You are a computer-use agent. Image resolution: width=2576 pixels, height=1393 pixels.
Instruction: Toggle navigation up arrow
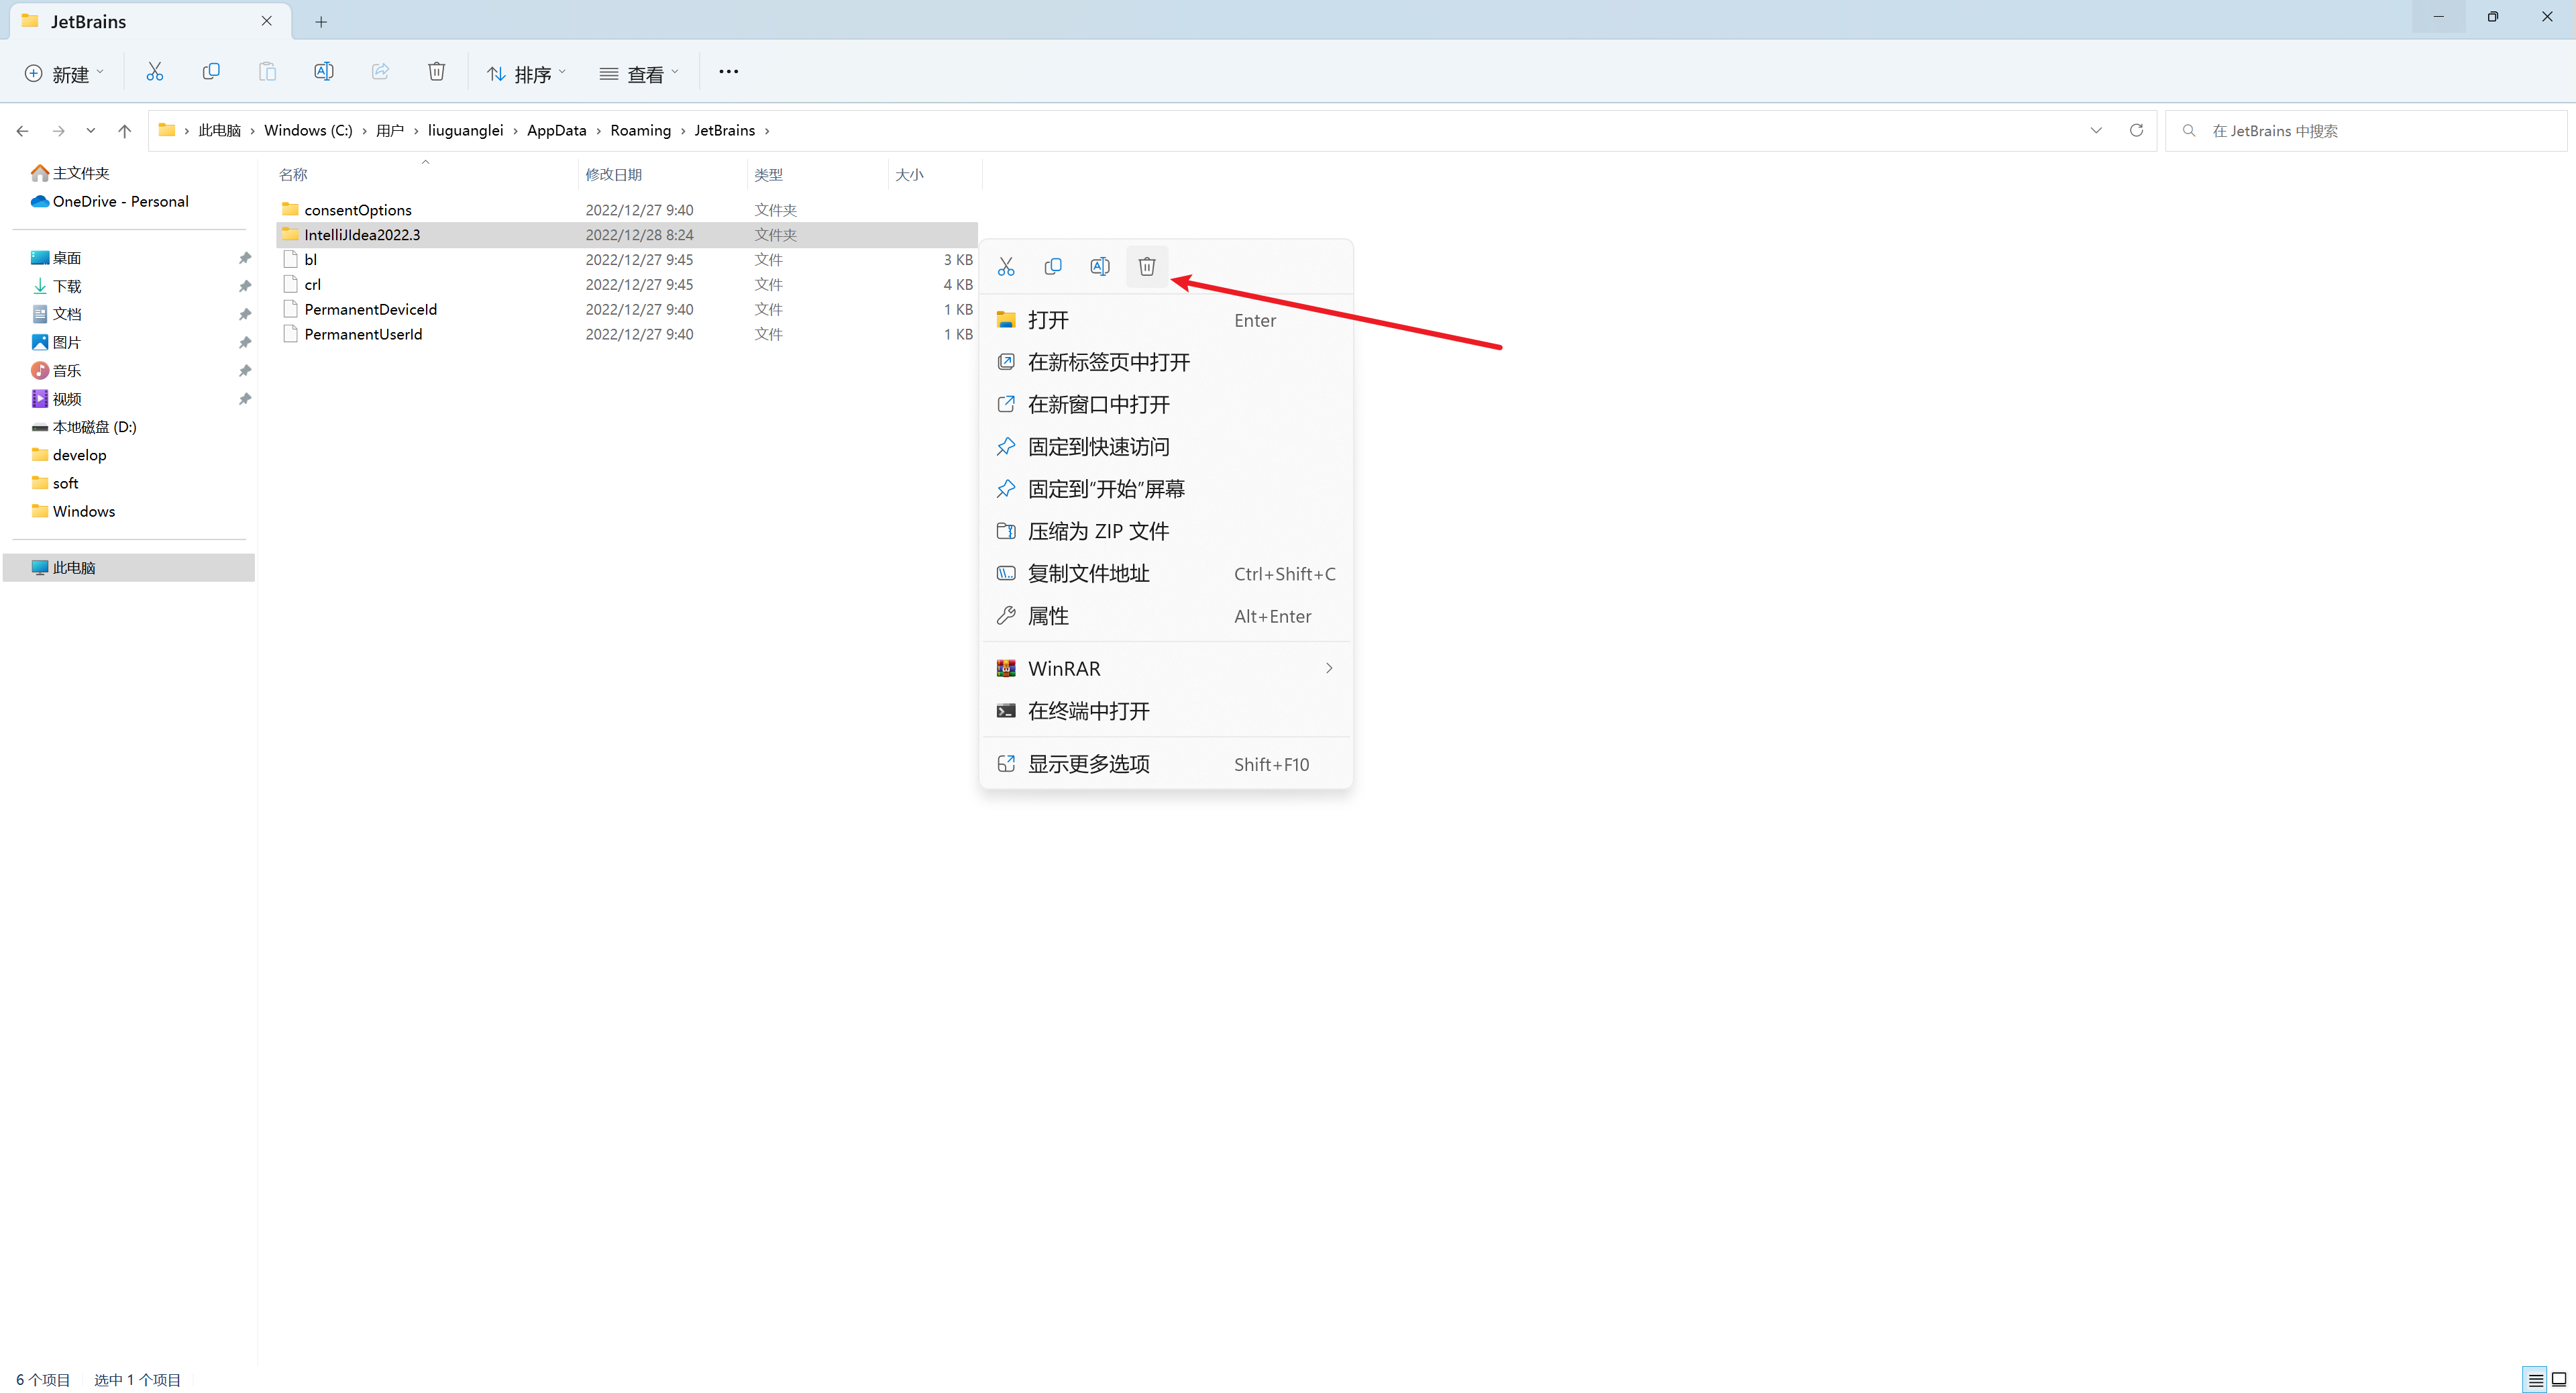click(x=125, y=129)
